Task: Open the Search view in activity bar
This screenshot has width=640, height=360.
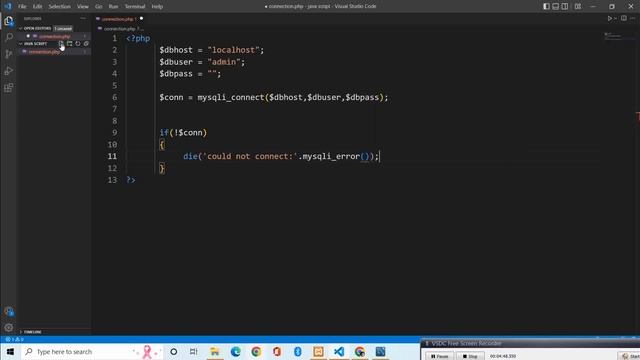Action: click(9, 38)
